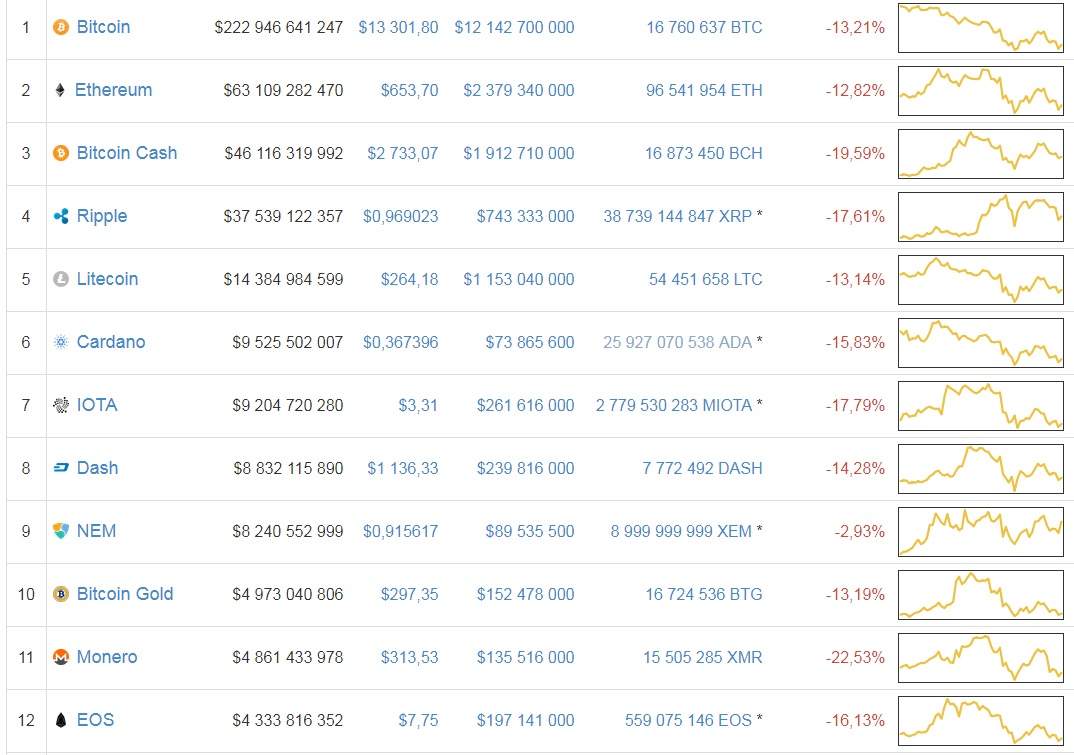Click the Monero logo icon
The image size is (1074, 755).
point(61,657)
